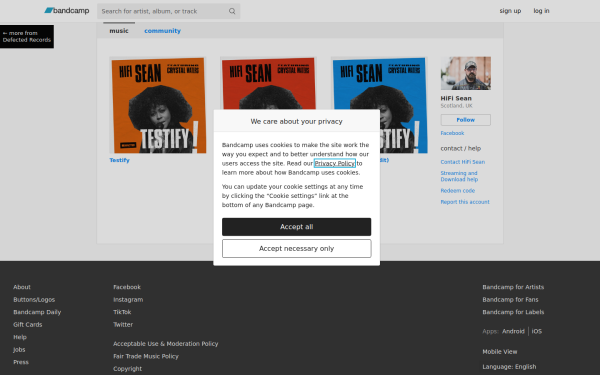
Task: Open TikTok link in footer
Action: coord(122,312)
